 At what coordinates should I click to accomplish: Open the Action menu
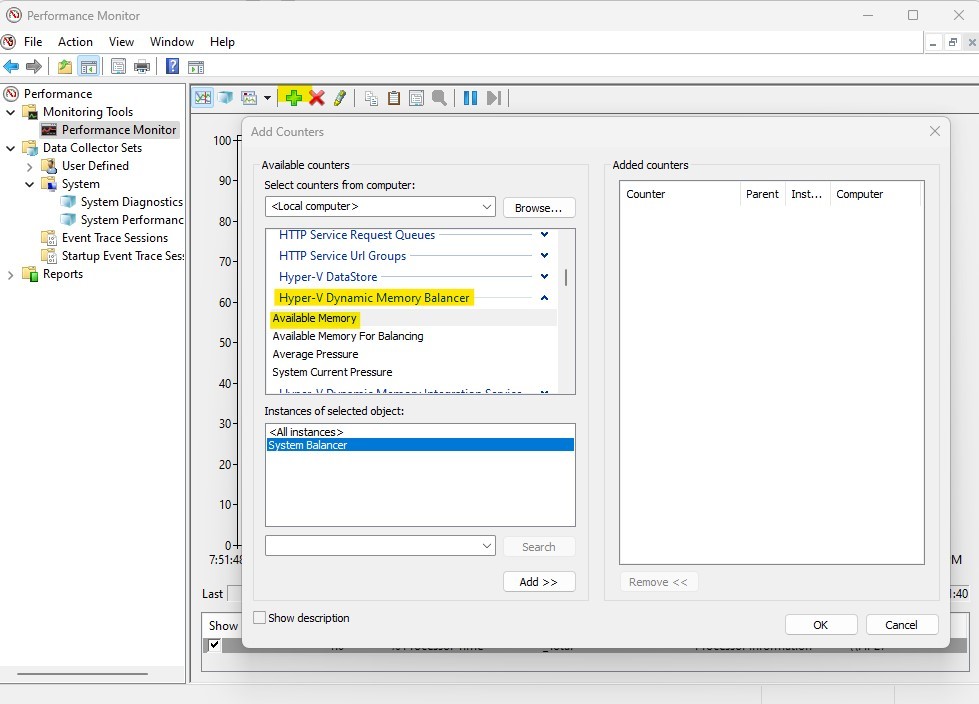(75, 42)
